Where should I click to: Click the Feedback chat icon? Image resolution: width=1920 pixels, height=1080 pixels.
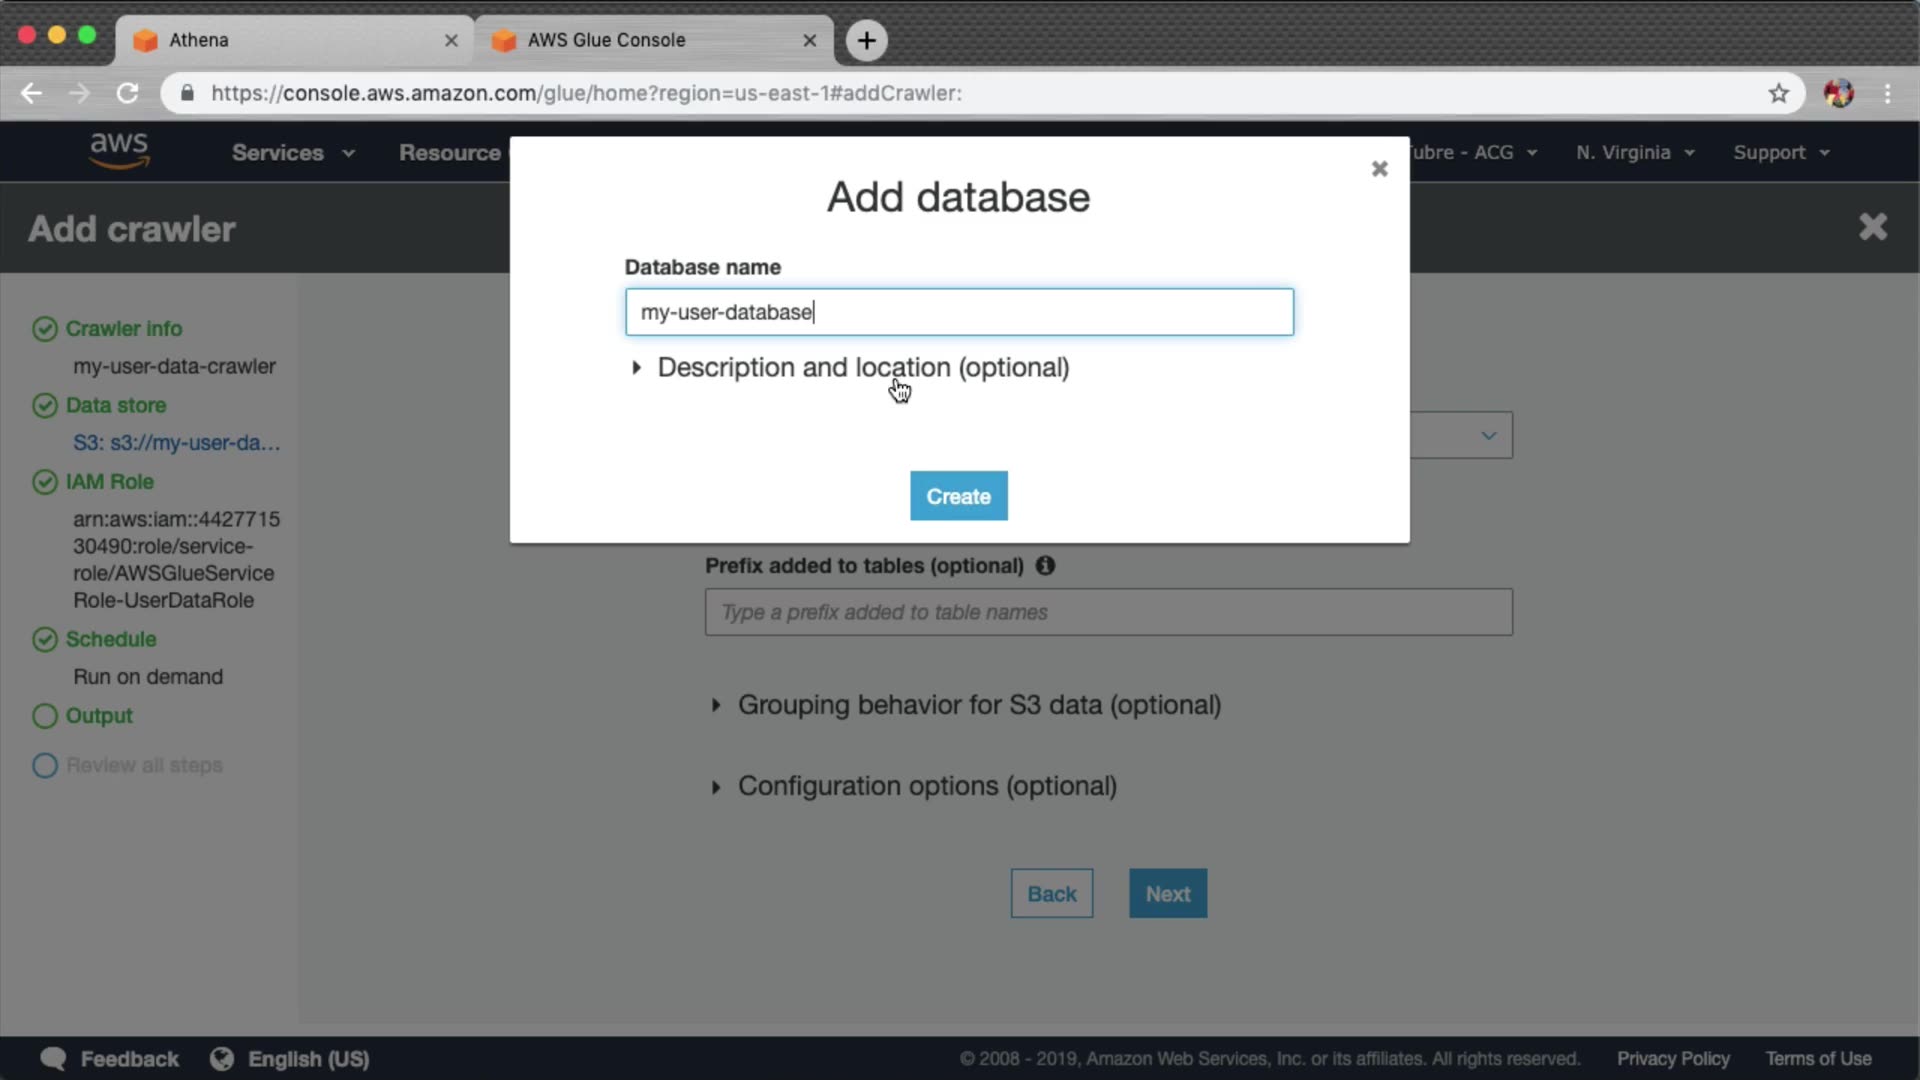click(54, 1058)
